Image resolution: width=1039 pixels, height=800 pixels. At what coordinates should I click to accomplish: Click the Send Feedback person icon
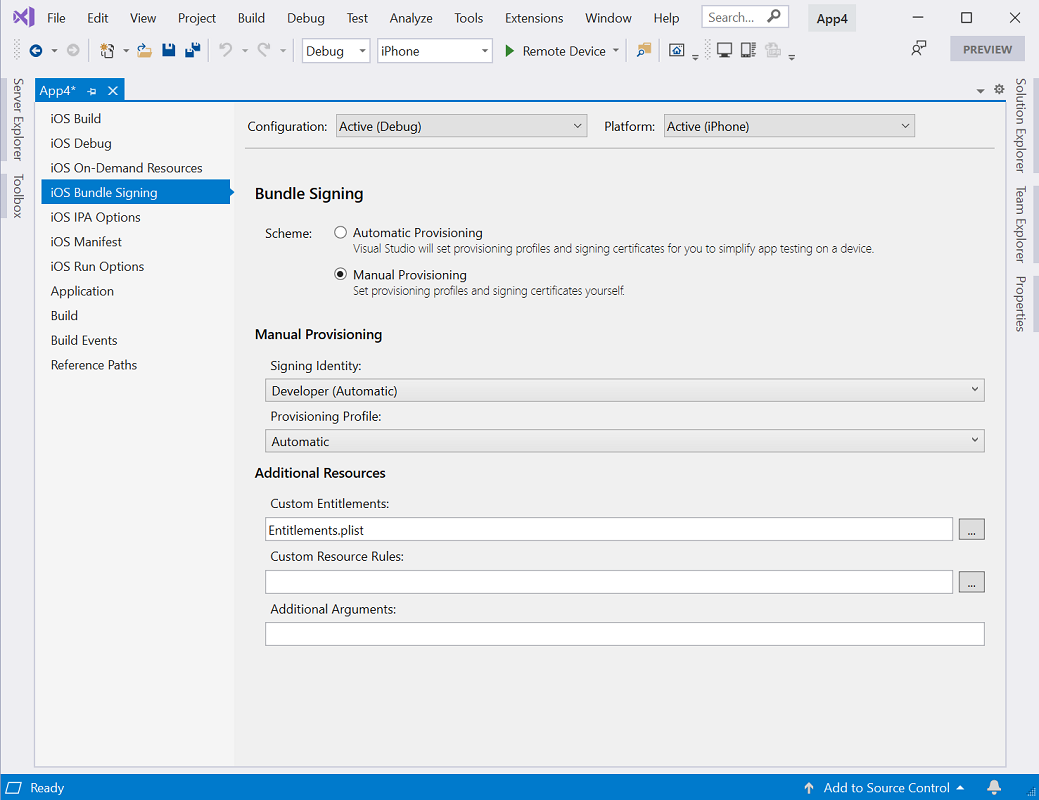pyautogui.click(x=918, y=48)
